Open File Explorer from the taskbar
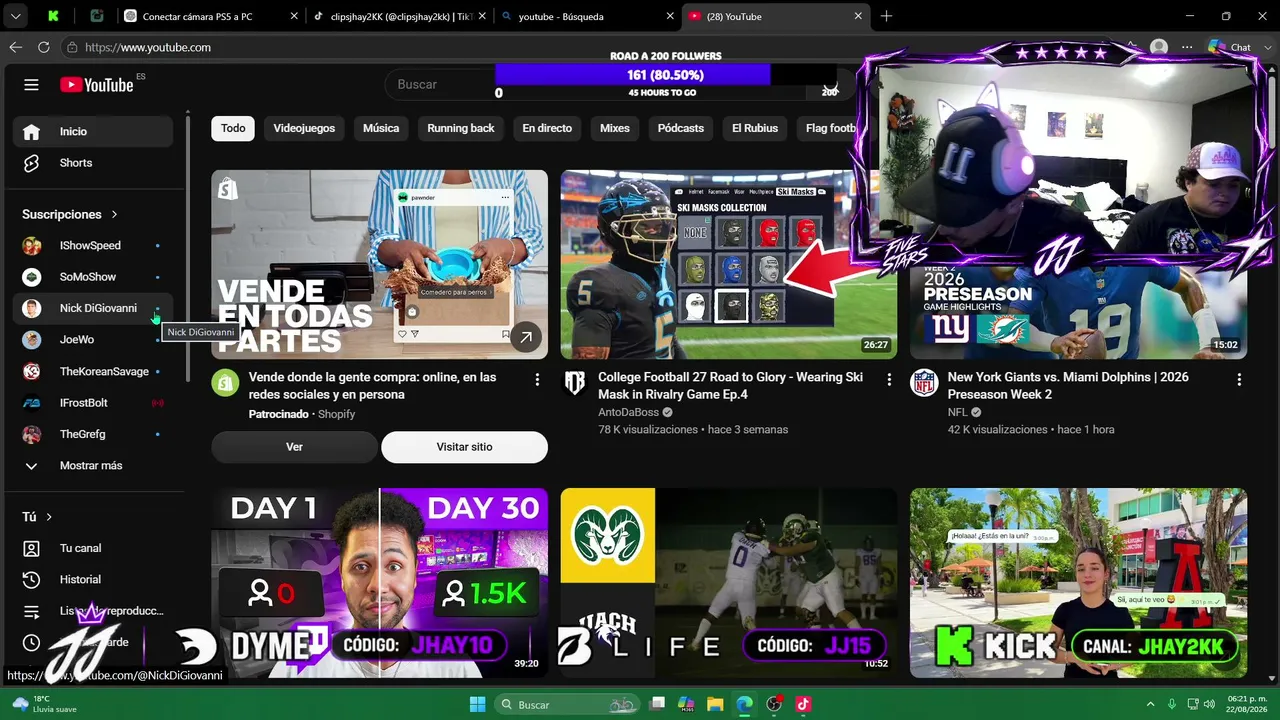 (x=715, y=704)
